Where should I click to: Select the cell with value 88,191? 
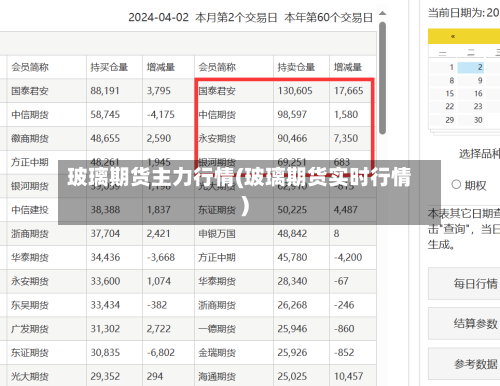click(115, 91)
